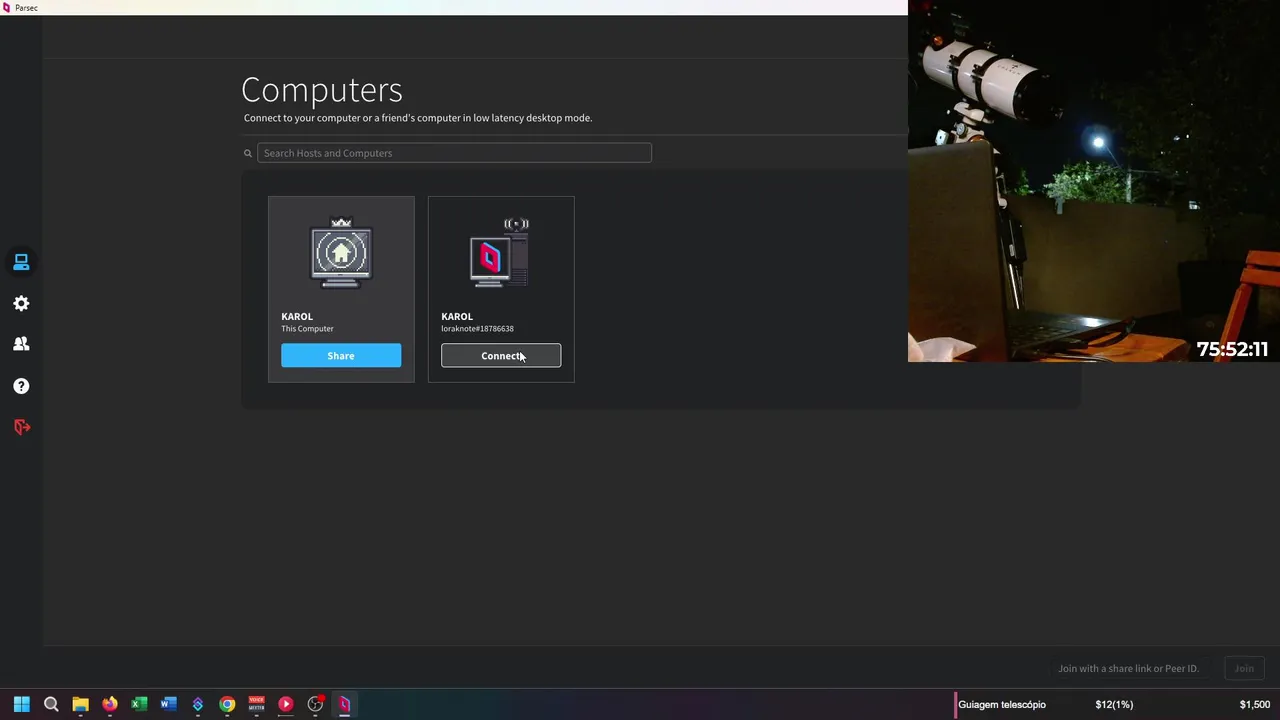Connect to KAROL loraknote computer
The height and width of the screenshot is (720, 1280).
[501, 356]
